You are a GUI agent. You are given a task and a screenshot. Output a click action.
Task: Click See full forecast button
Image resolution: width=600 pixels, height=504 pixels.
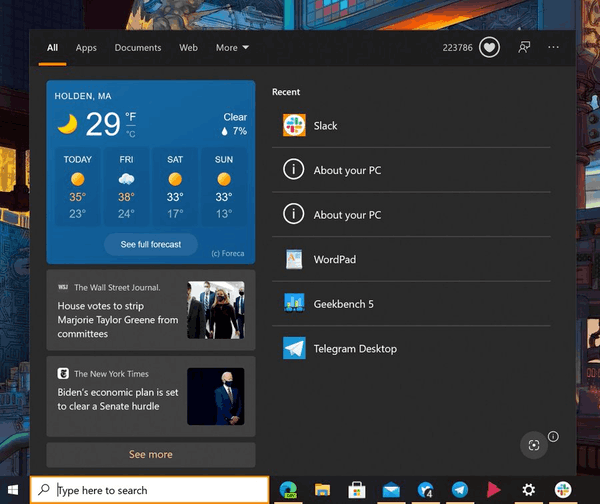pos(151,244)
